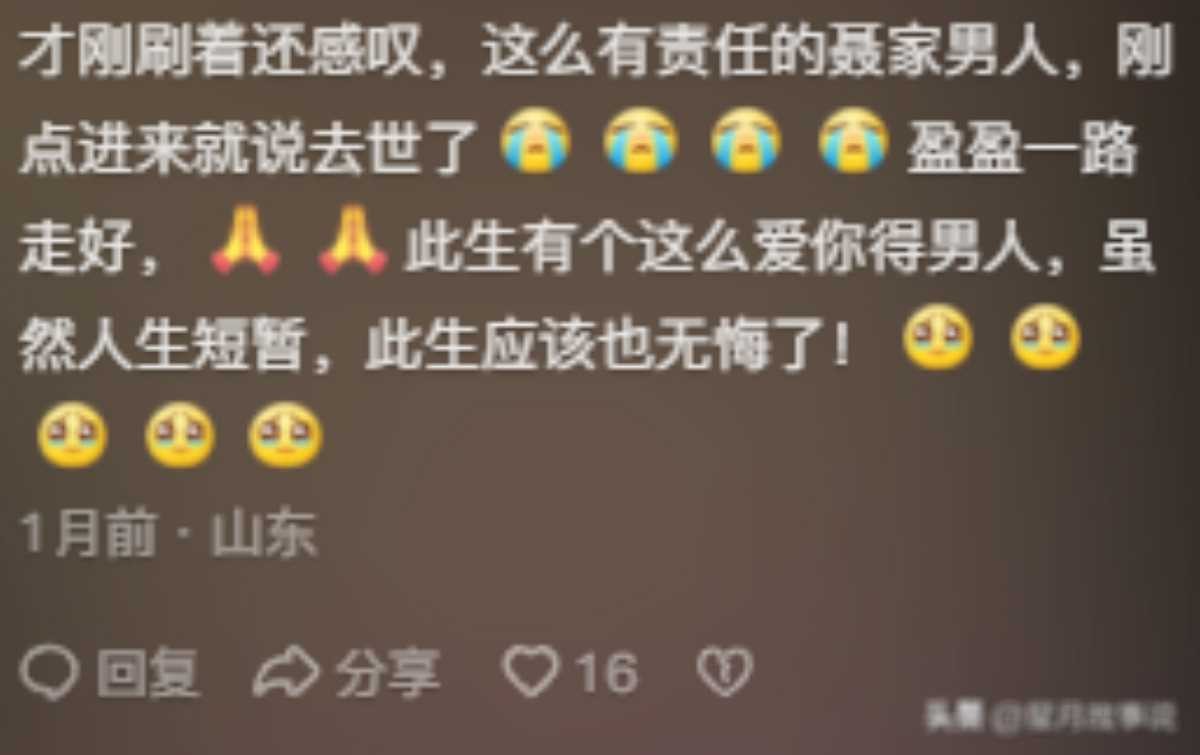Click the "1月前" timestamp
1200x755 pixels.
[x=88, y=534]
